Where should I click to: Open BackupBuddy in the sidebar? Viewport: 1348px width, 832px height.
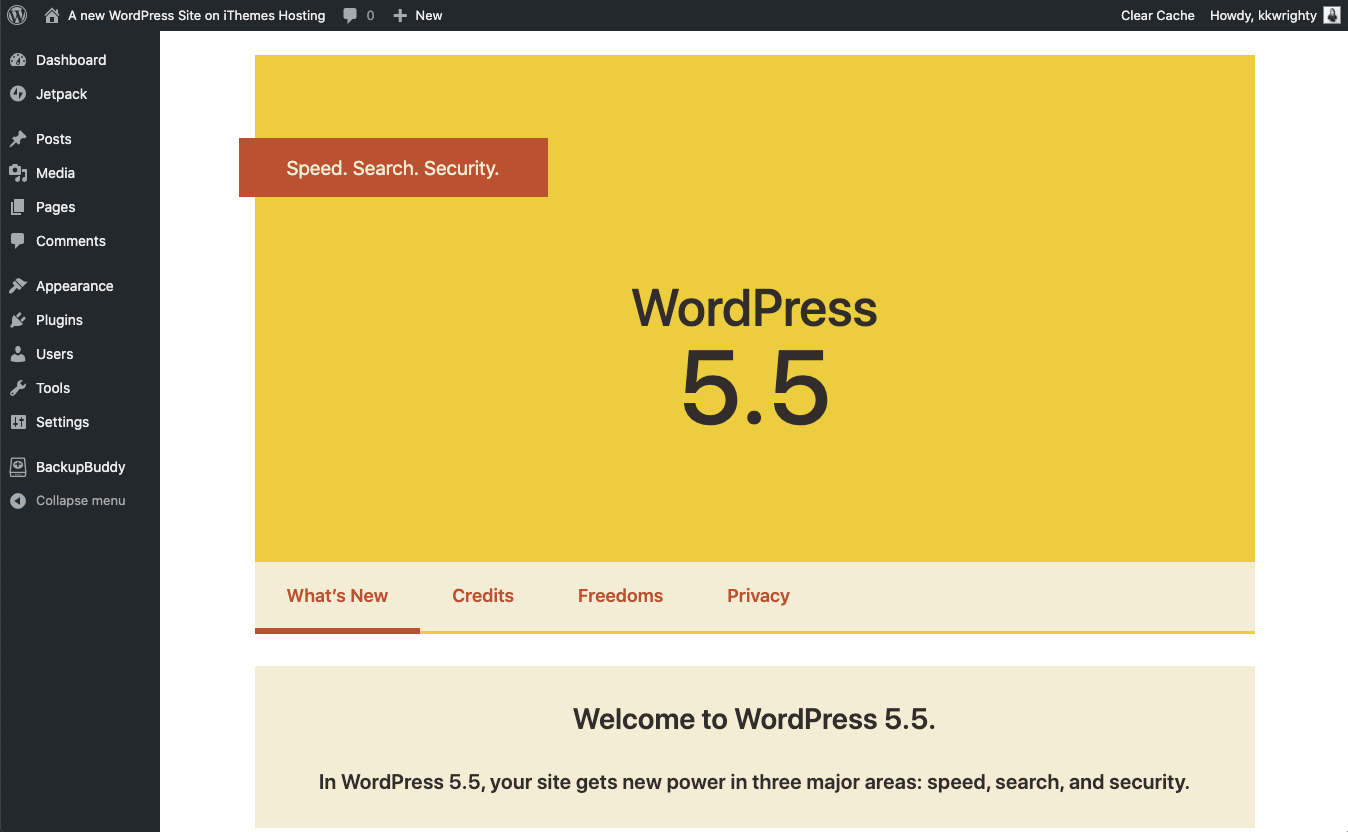coord(80,467)
